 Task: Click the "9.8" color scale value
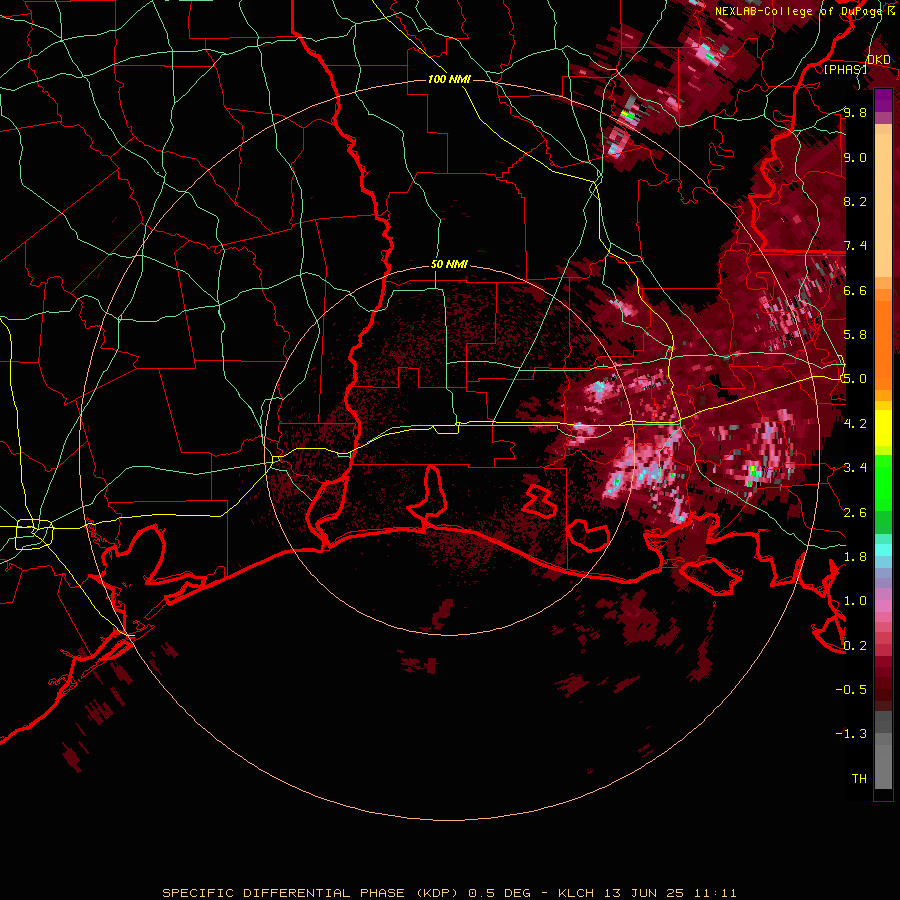855,113
